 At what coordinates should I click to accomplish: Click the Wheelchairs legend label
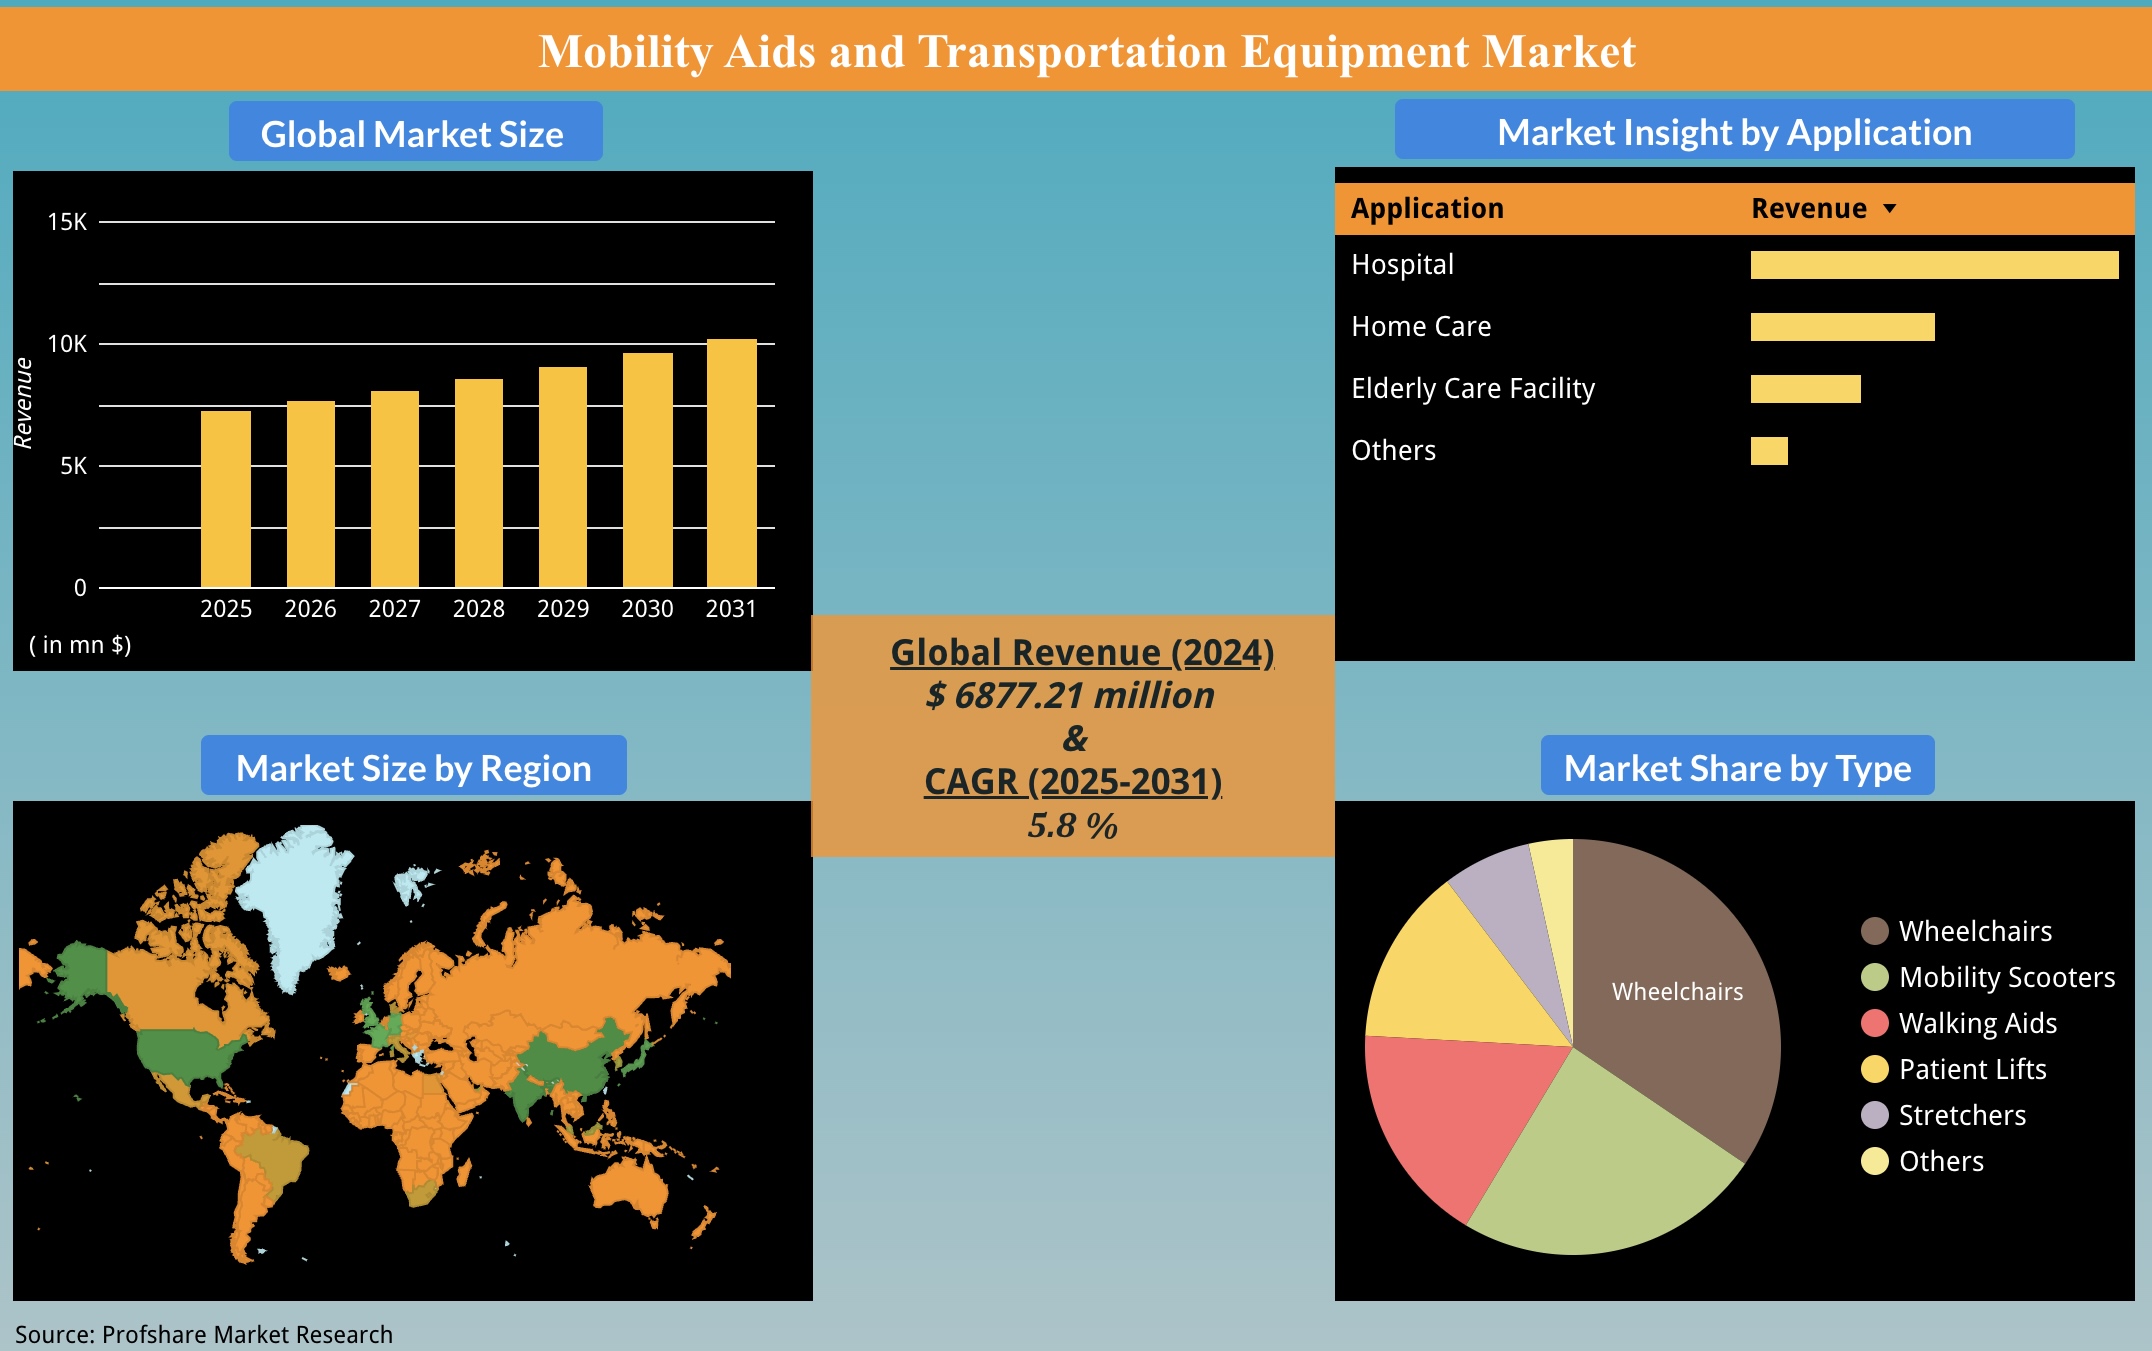tap(1975, 931)
